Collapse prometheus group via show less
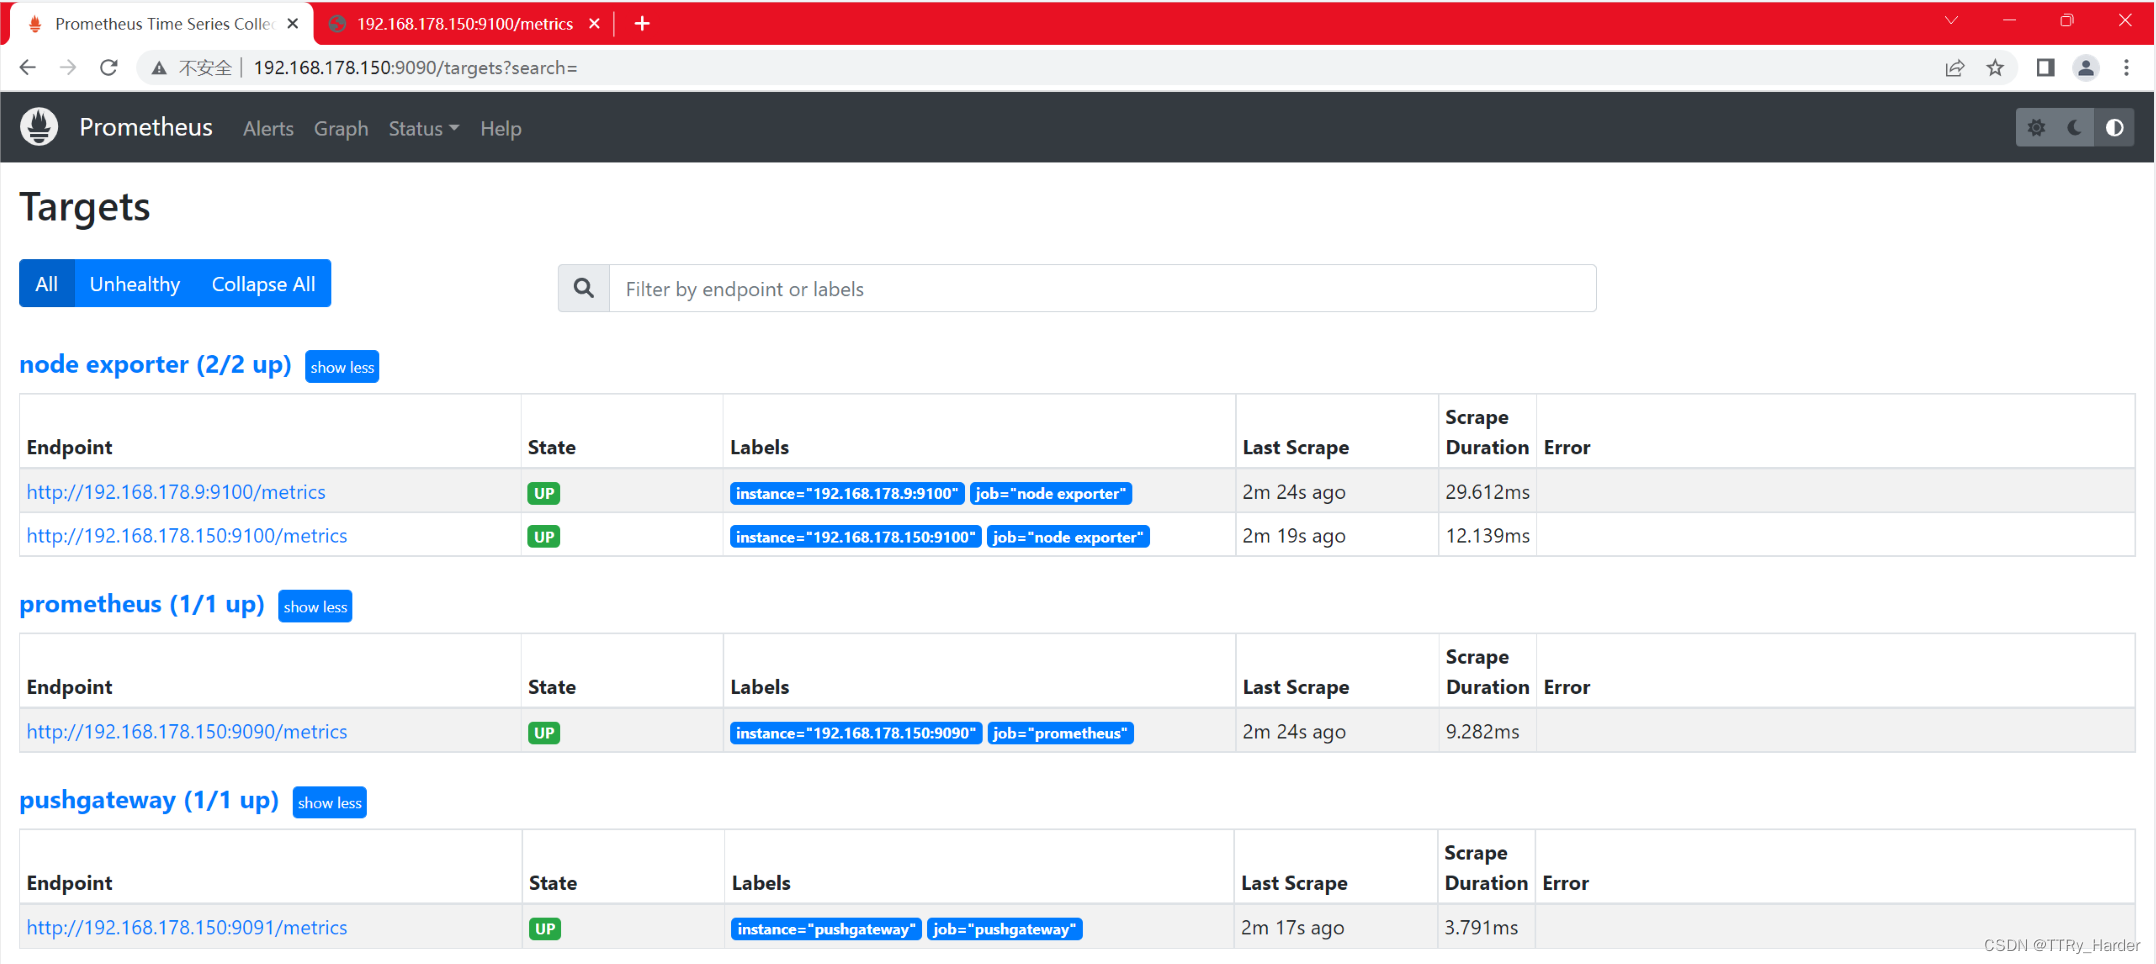This screenshot has height=964, width=2156. 315,607
